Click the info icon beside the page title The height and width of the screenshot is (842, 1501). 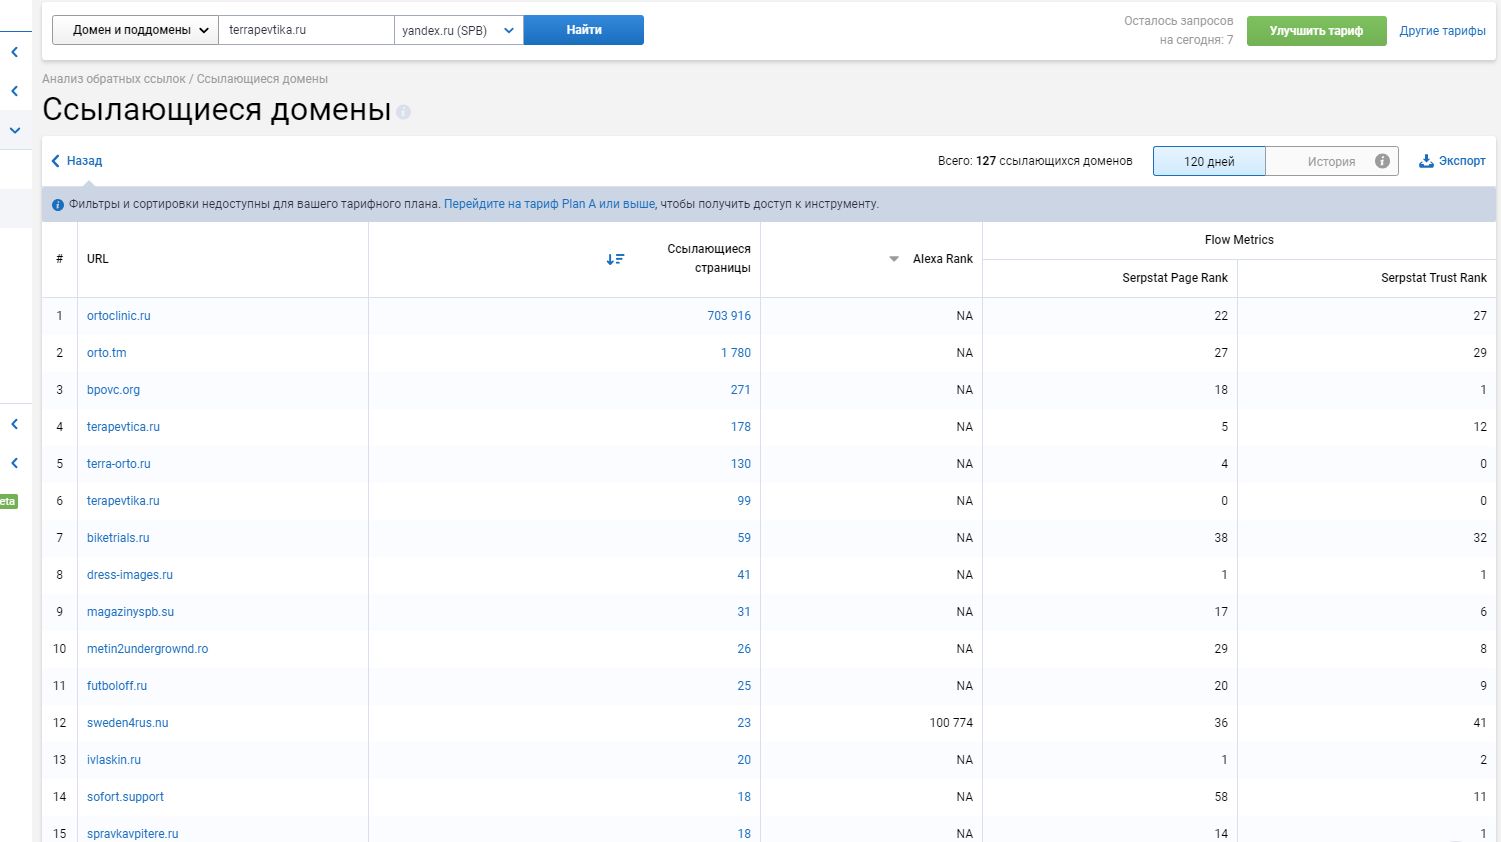(404, 112)
